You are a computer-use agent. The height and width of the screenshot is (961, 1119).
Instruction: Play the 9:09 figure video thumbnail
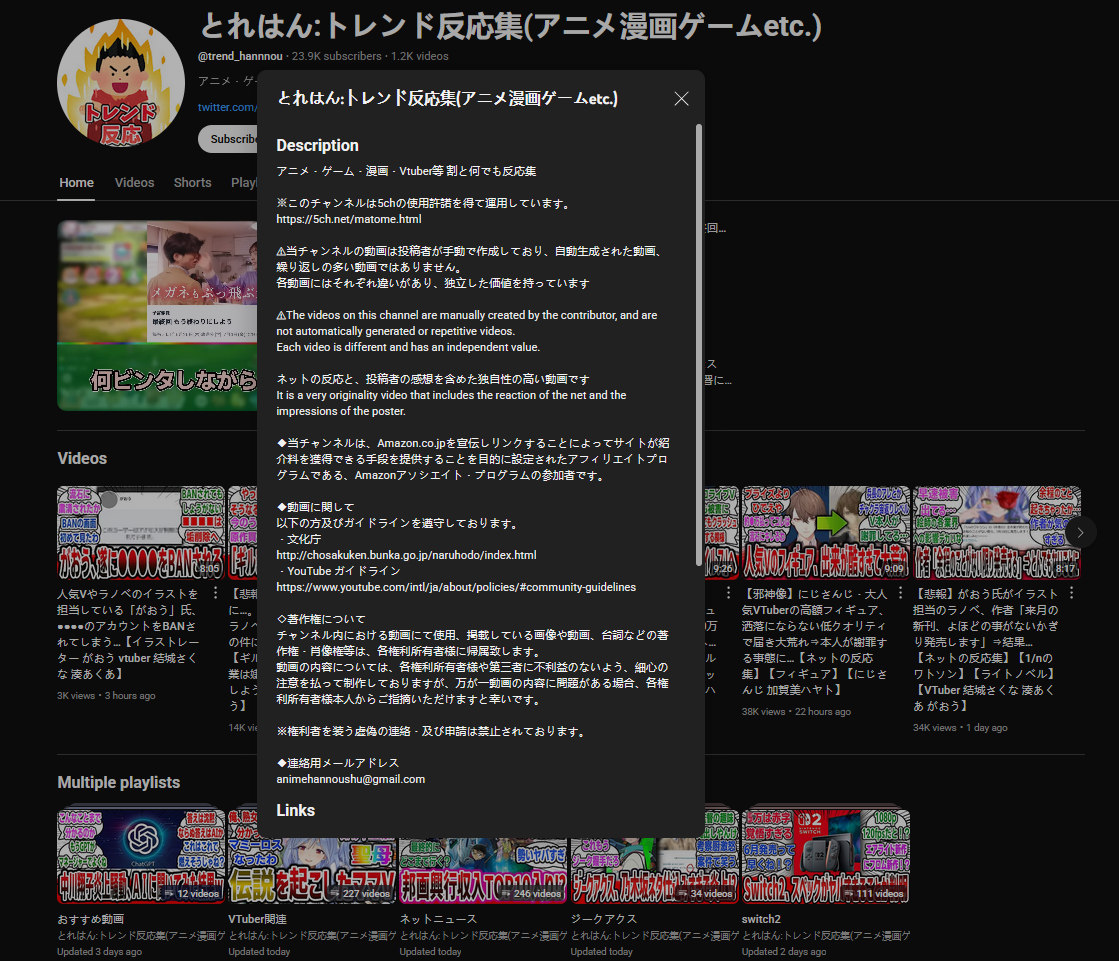pyautogui.click(x=826, y=532)
